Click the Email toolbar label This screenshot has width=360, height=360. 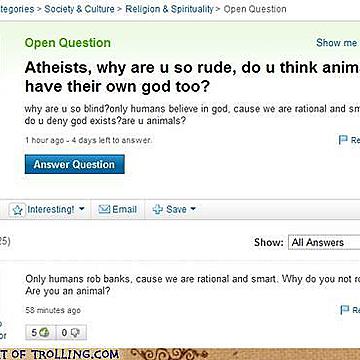[125, 209]
